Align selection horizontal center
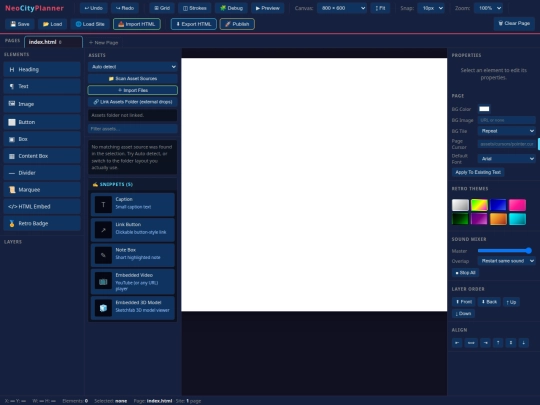Screen dimensions: 540x405 click(x=471, y=343)
